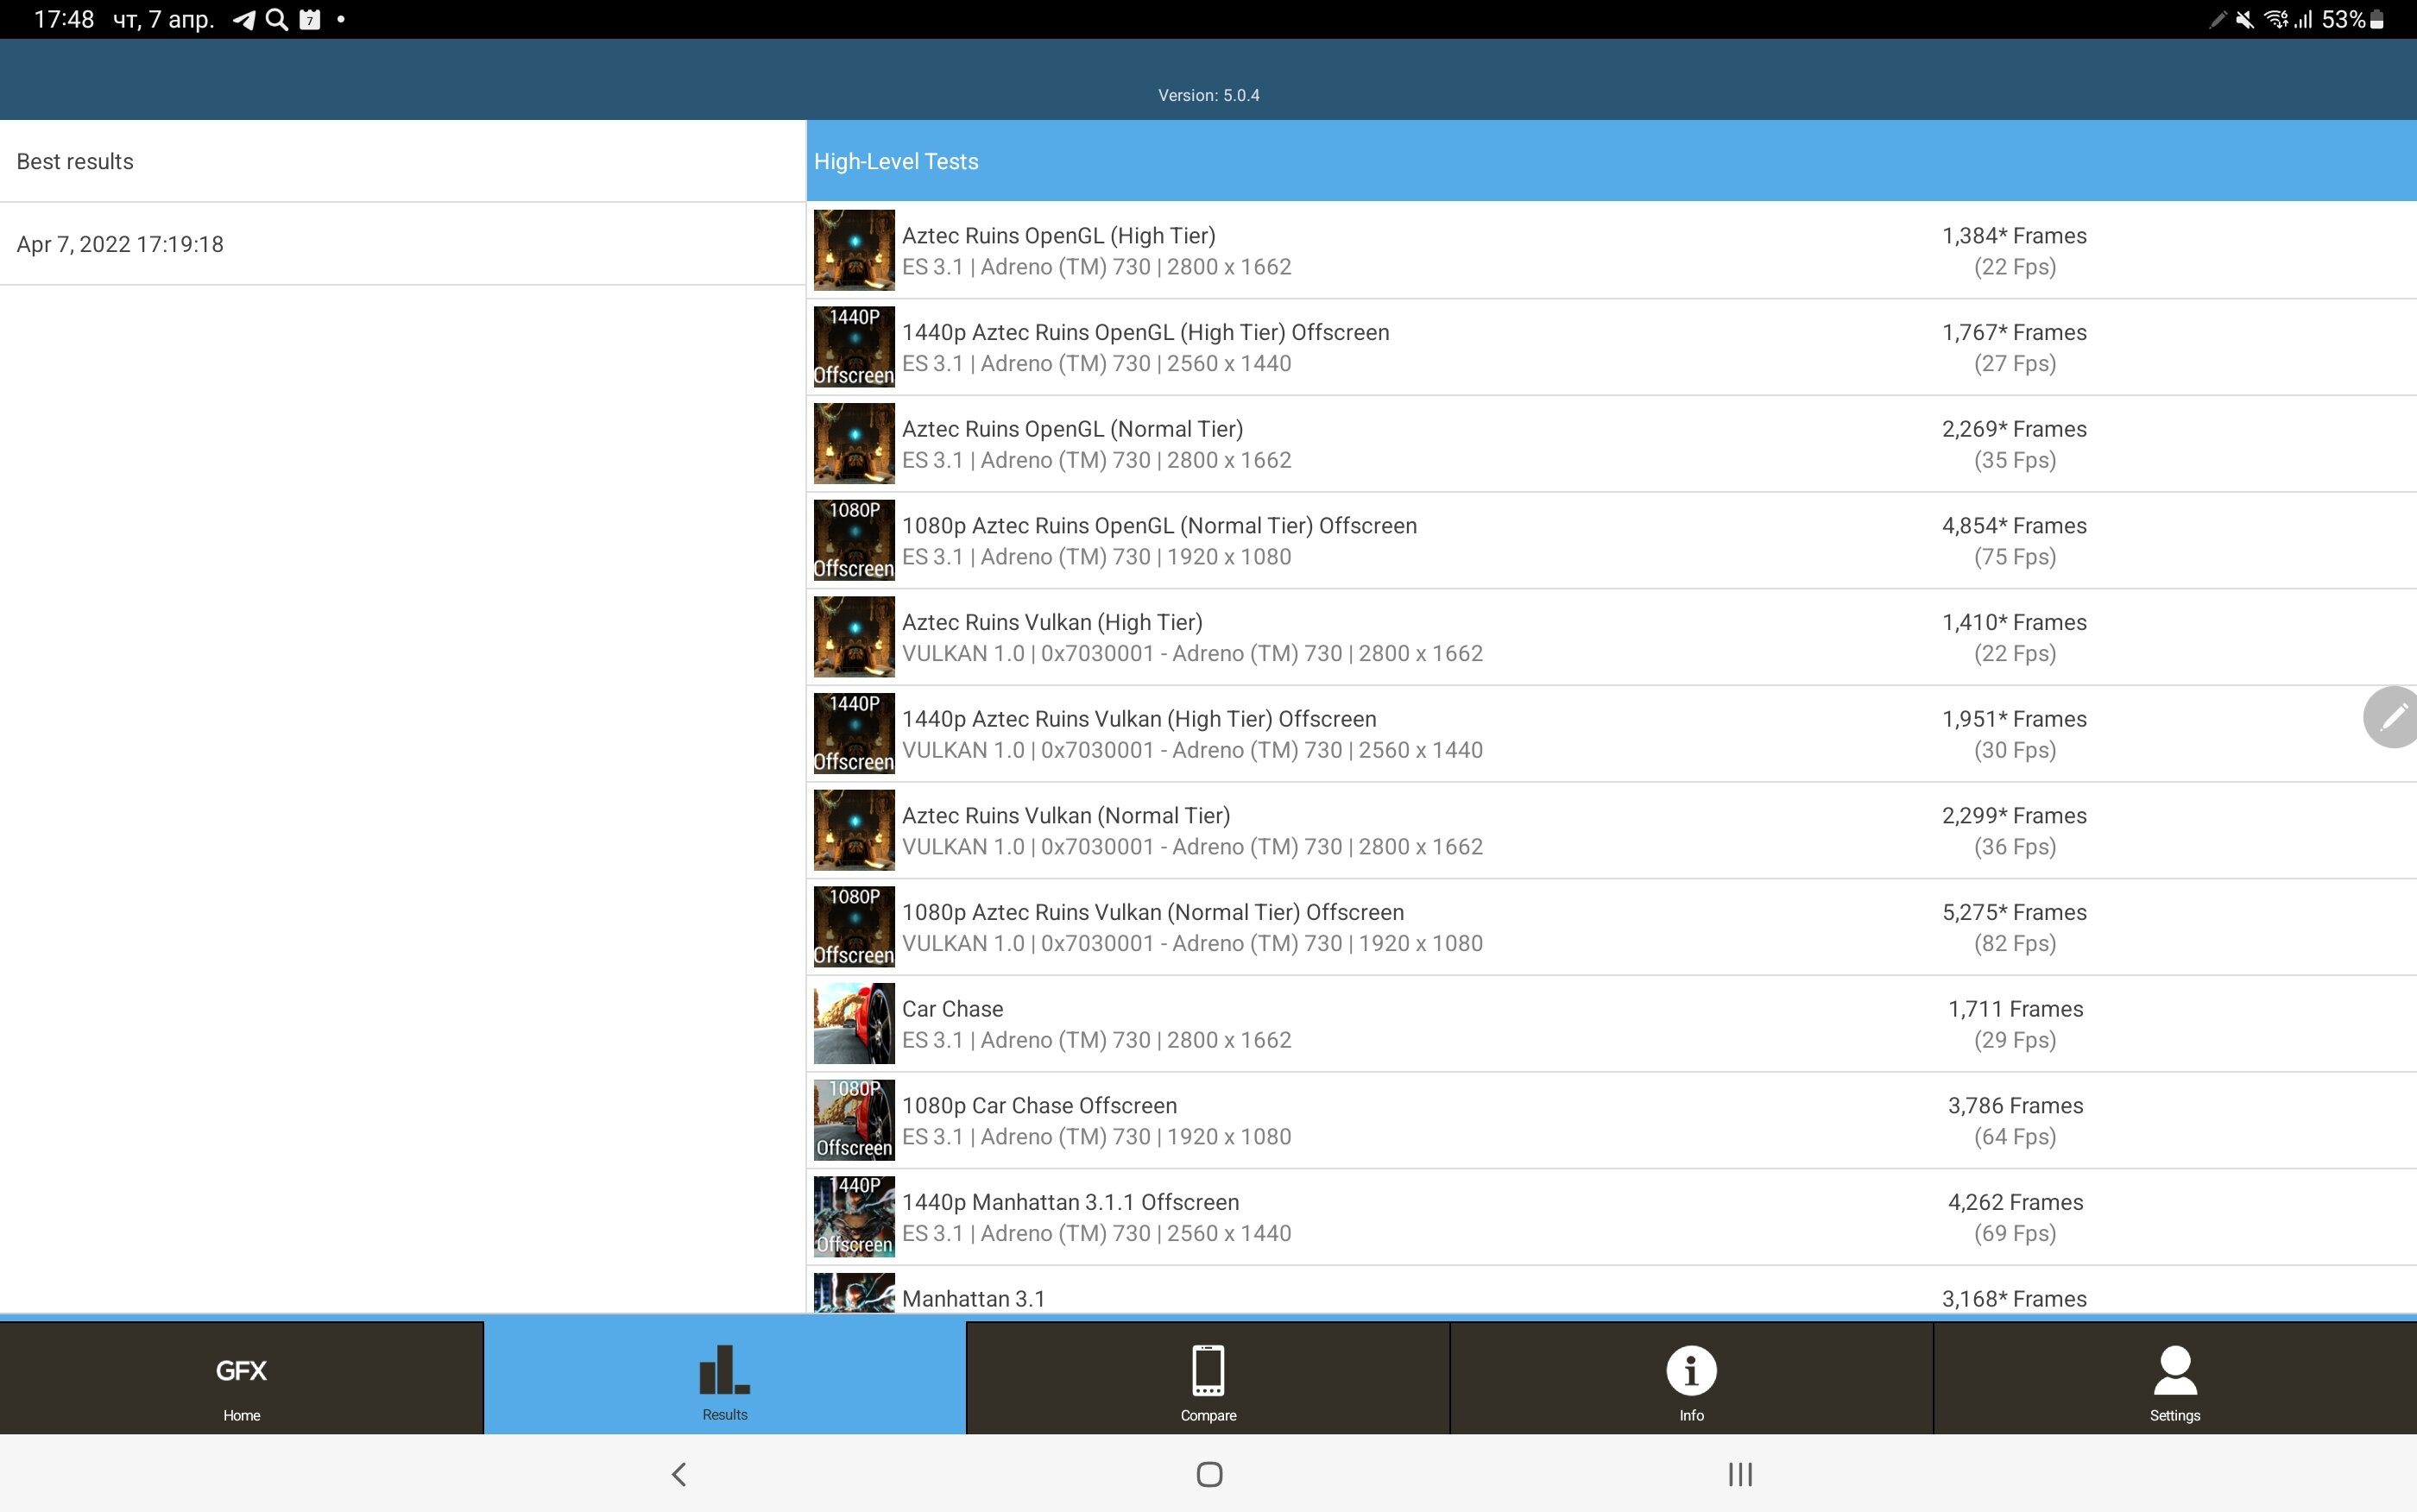Select 1440p Aztec Ruins OpenGL (High Tier) Offscreen title
The width and height of the screenshot is (2417, 1512).
click(x=1146, y=332)
